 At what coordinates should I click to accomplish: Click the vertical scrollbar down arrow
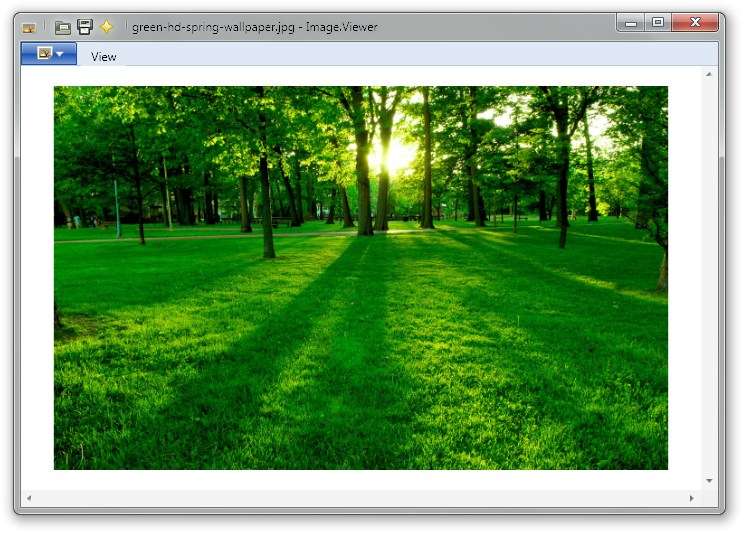pos(709,481)
